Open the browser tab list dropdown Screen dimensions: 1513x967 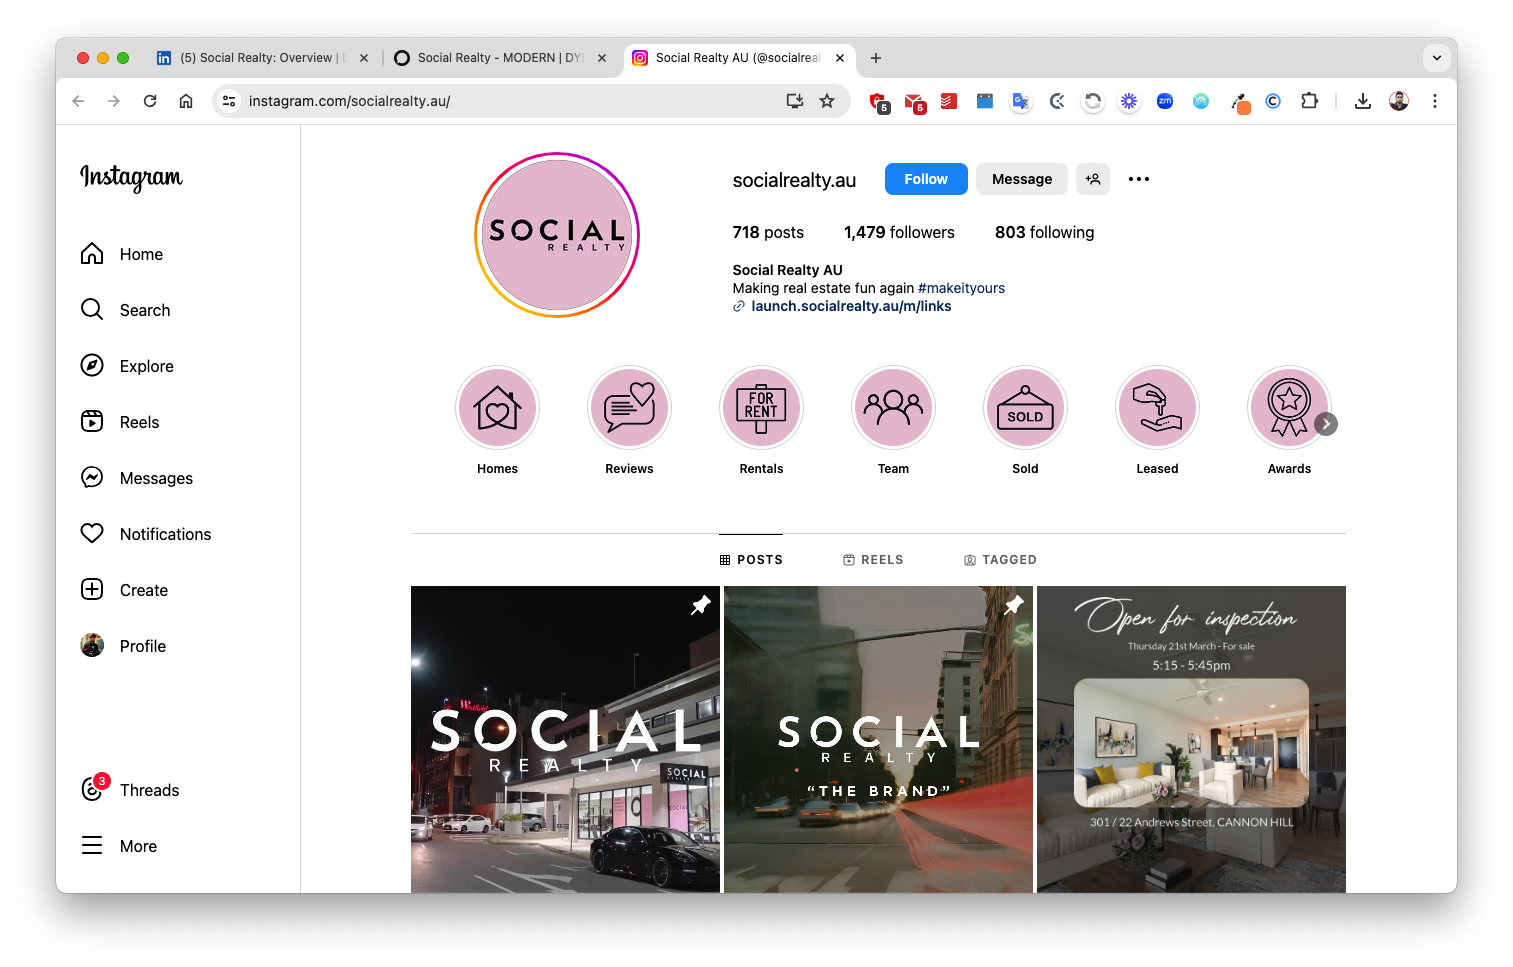coord(1436,58)
